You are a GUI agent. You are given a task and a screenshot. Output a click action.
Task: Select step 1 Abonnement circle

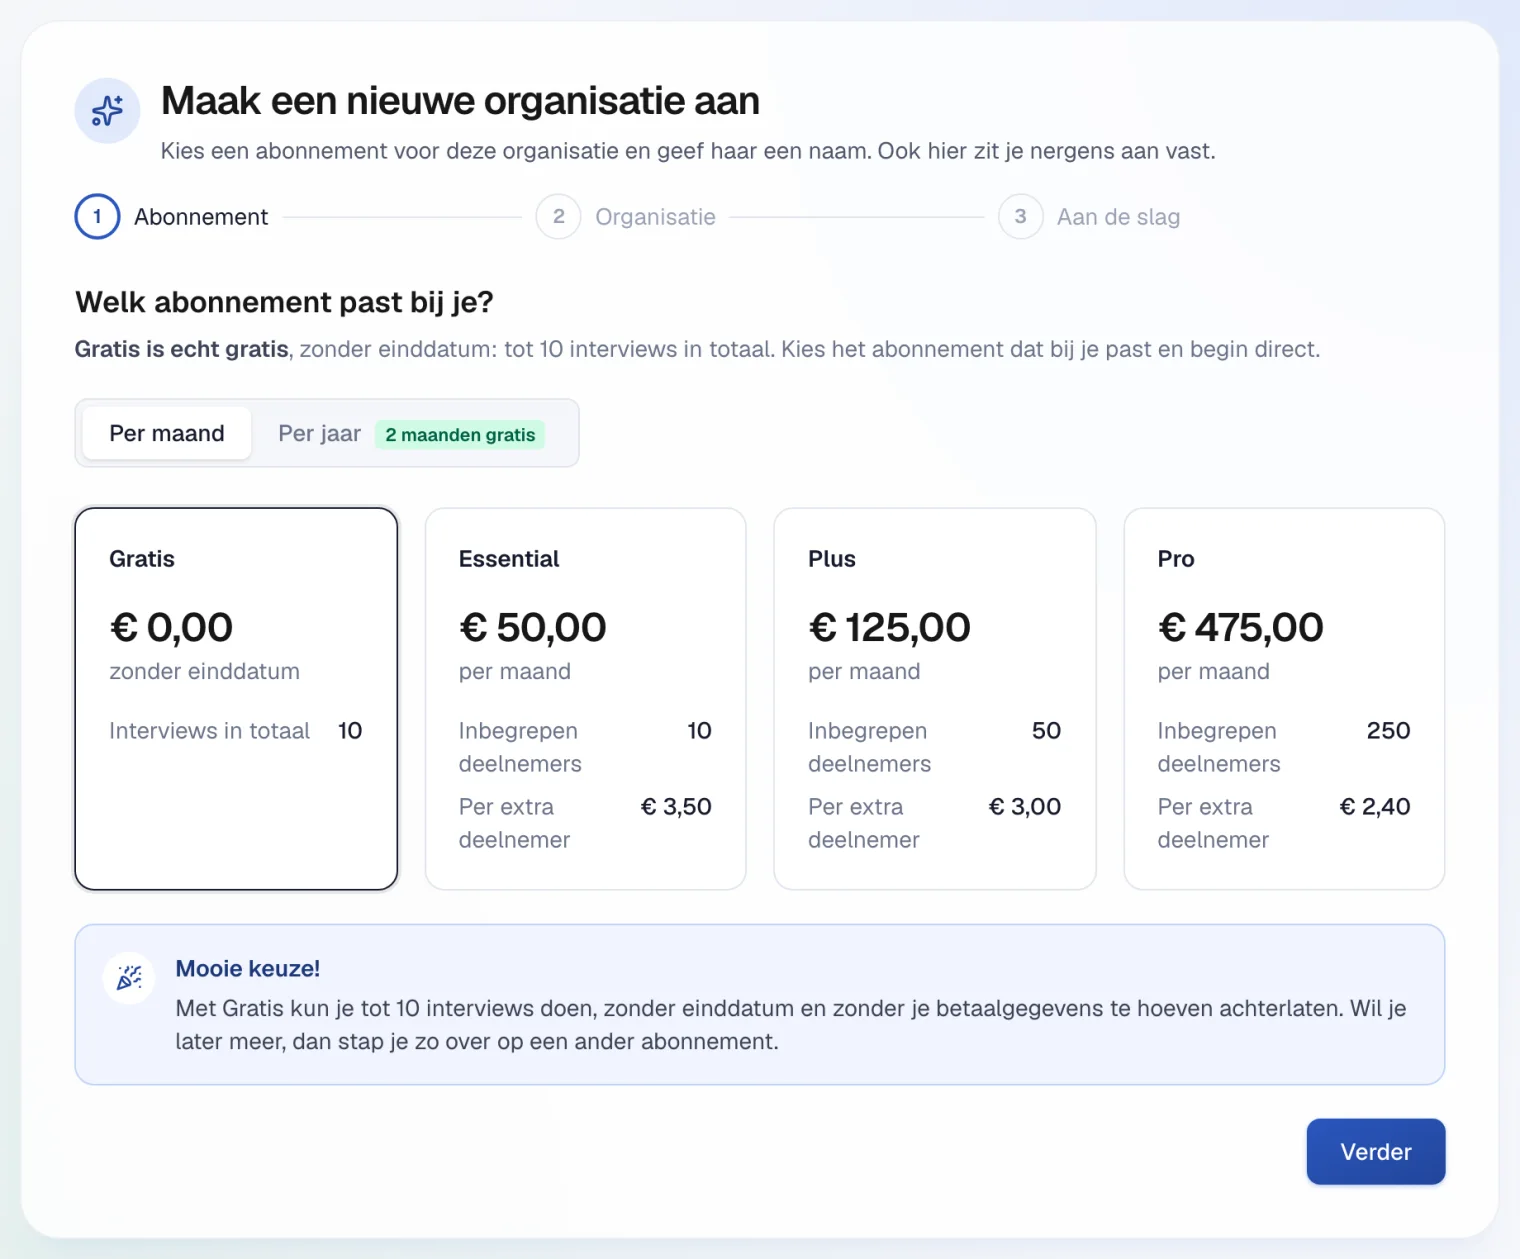click(97, 217)
